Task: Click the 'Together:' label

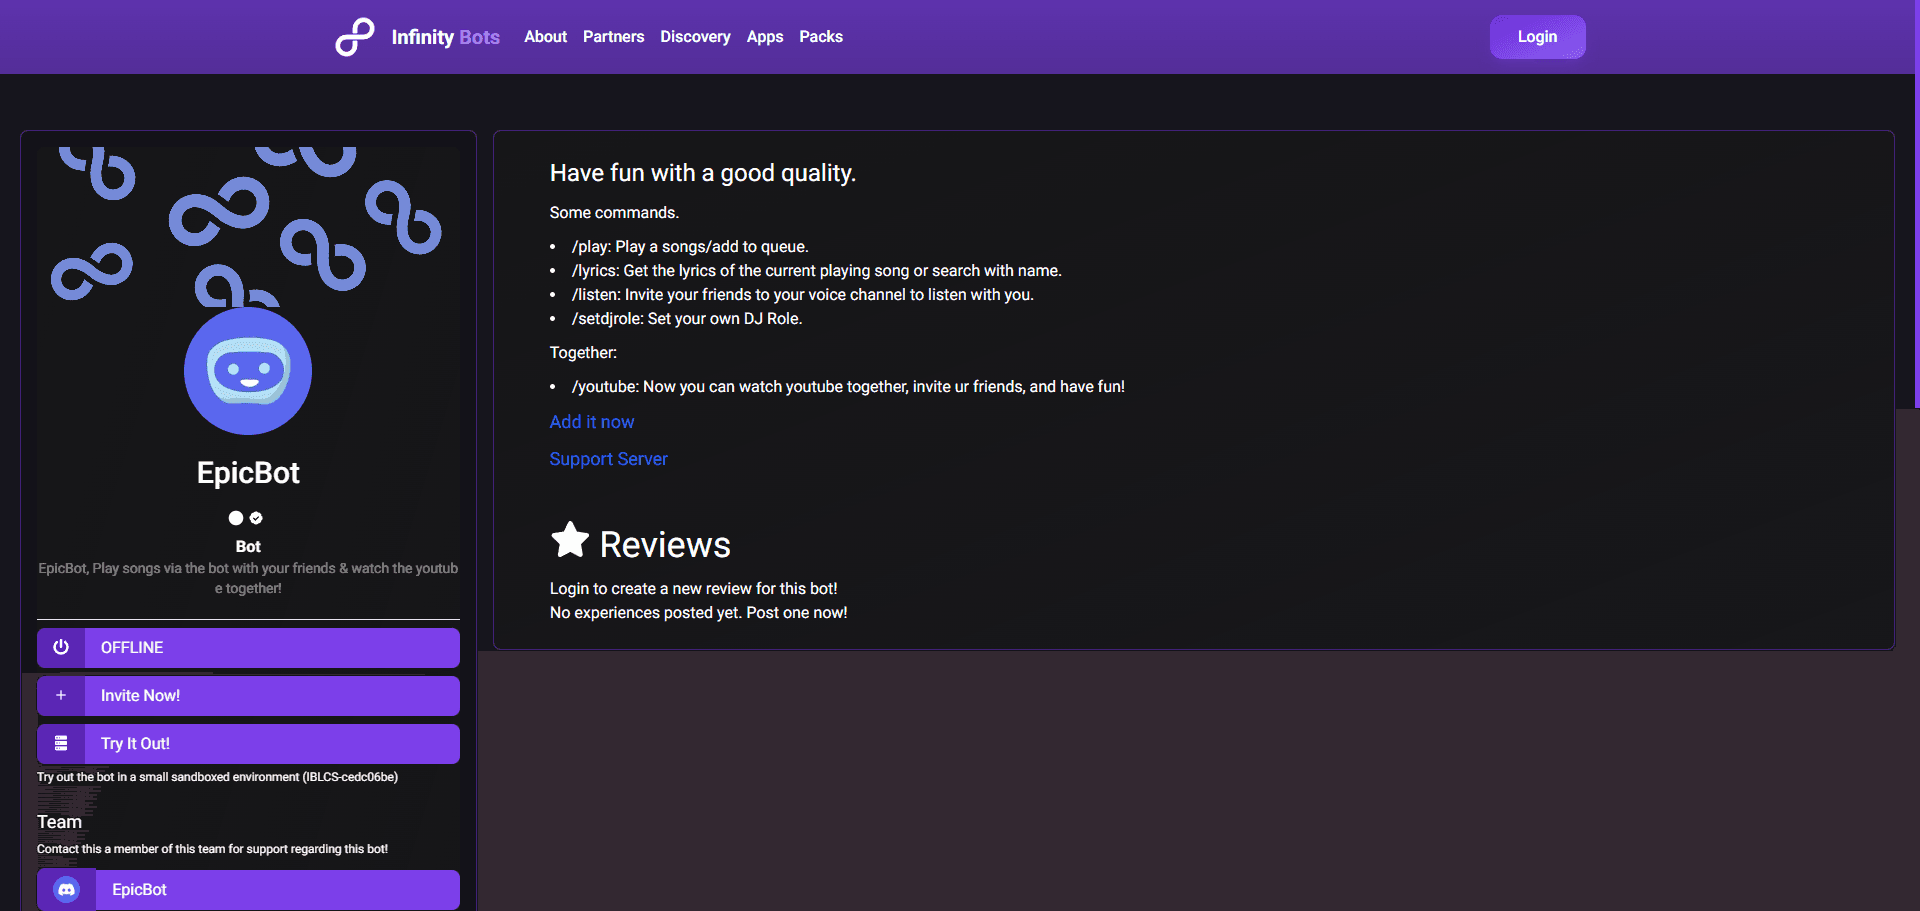Action: pos(583,353)
